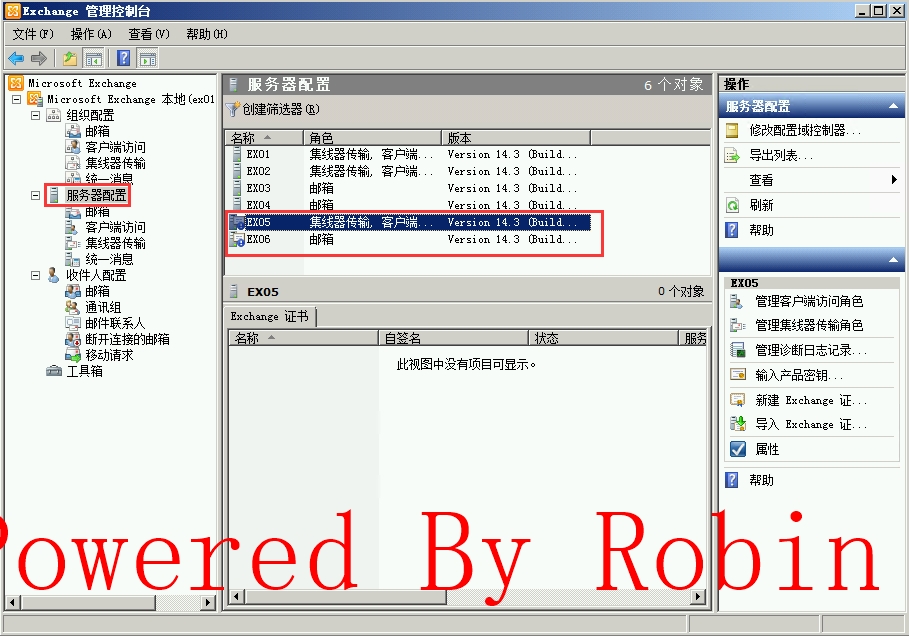Click the 管理诊断日志记录 icon
The image size is (909, 636).
(x=737, y=350)
